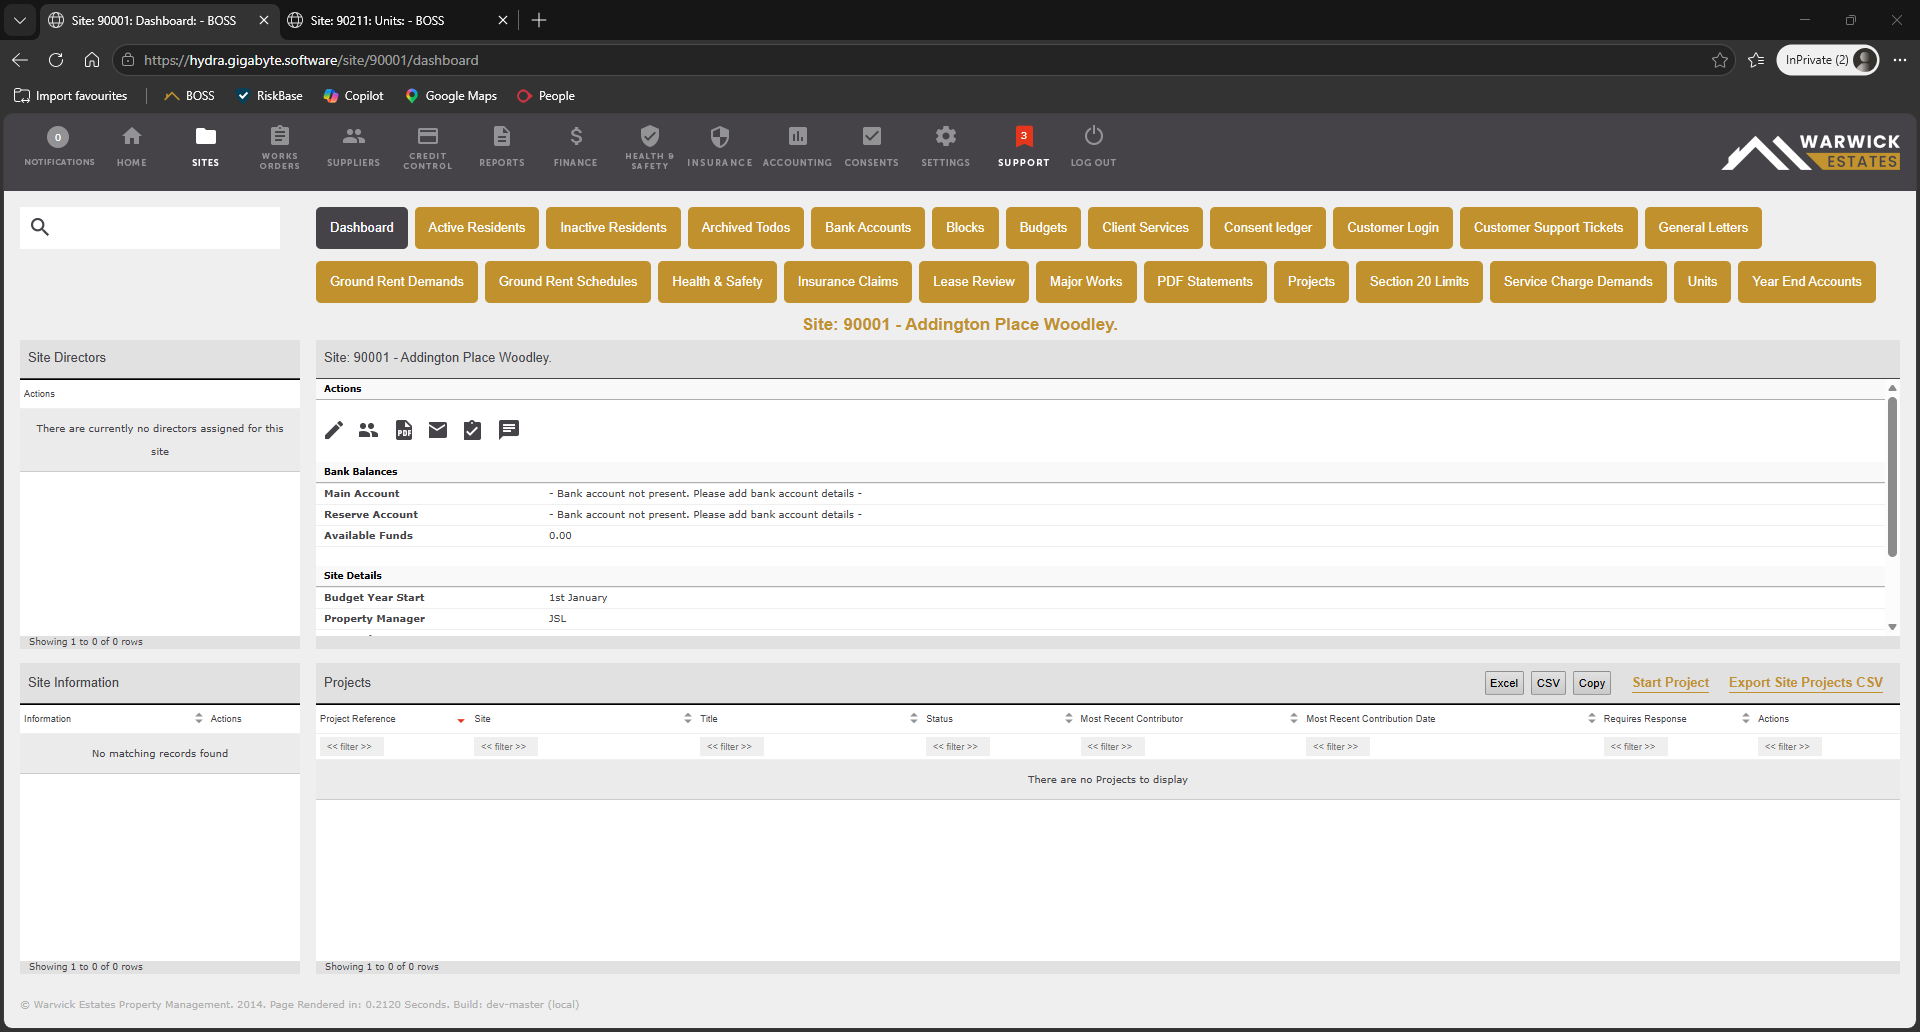Click the InPrivate profile button
The width and height of the screenshot is (1920, 1032).
tap(1827, 60)
